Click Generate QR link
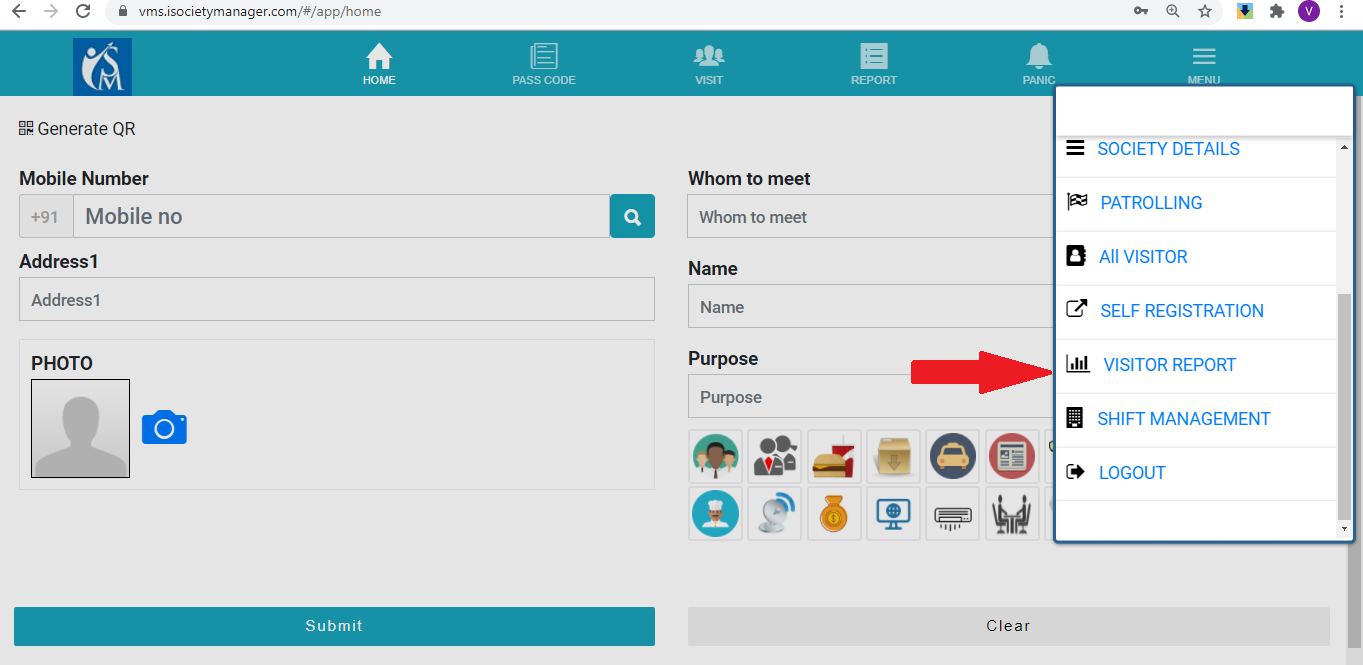The image size is (1363, 665). tap(77, 129)
